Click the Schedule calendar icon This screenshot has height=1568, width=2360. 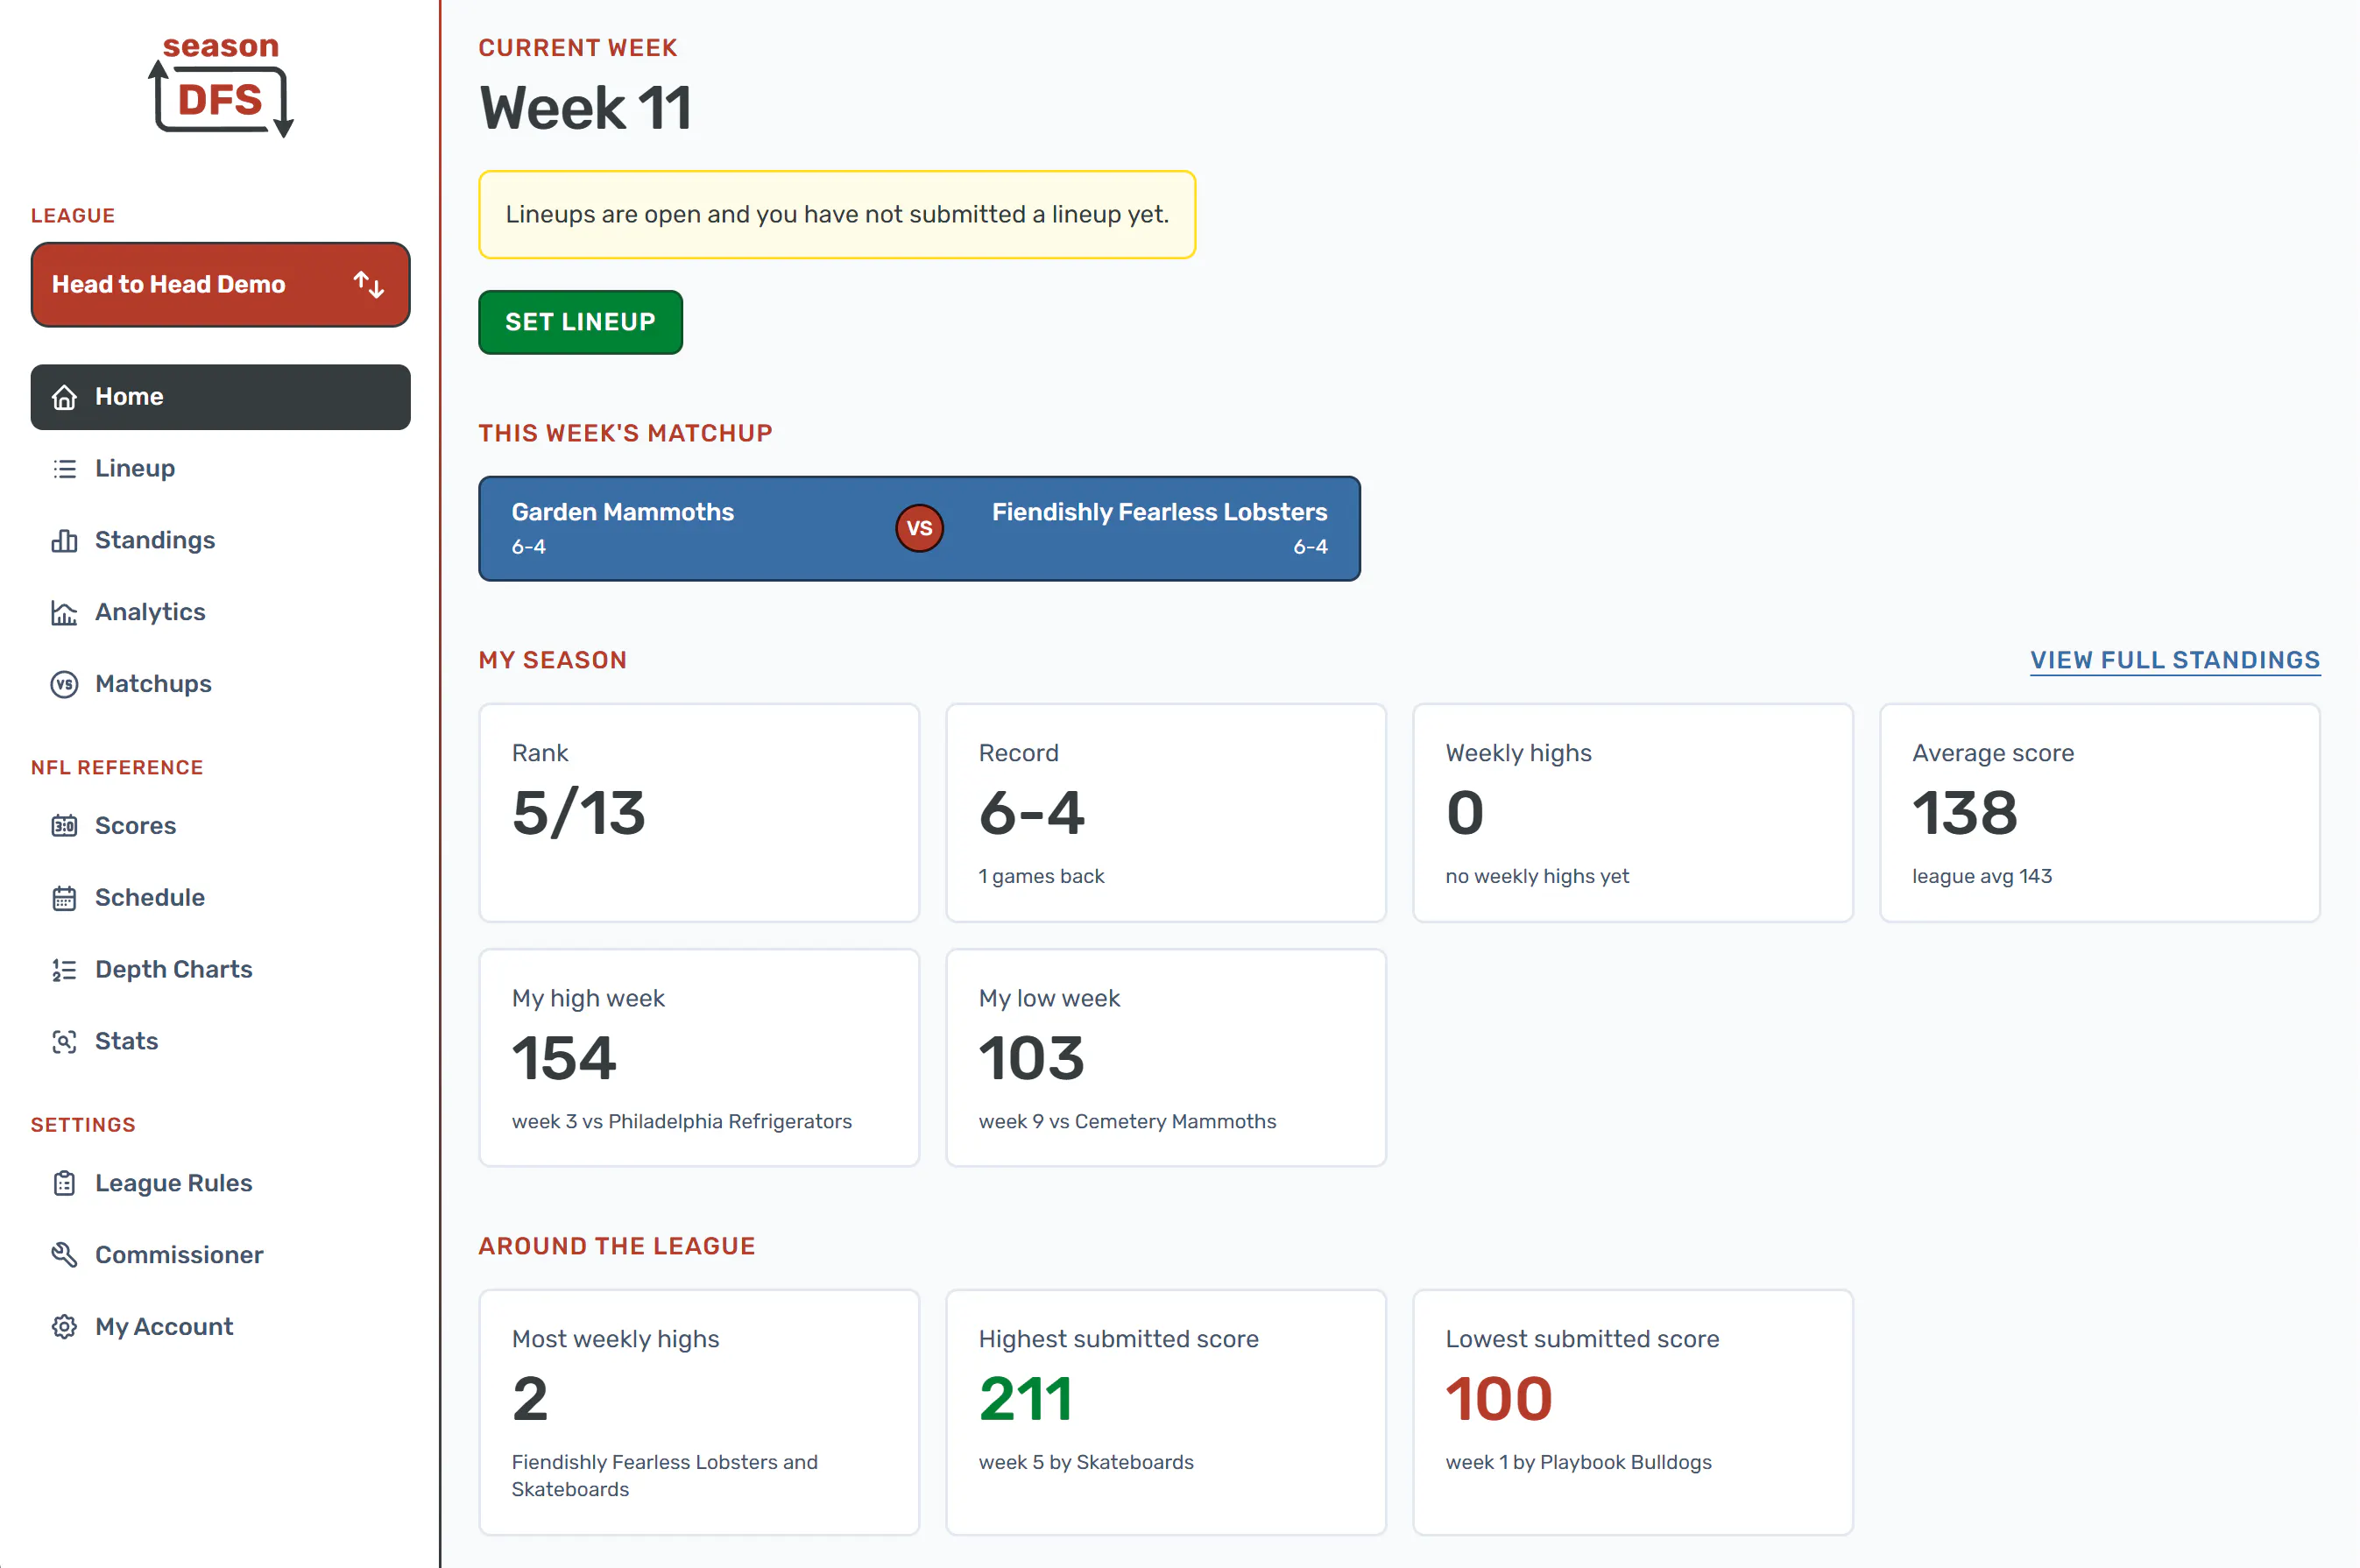pos(64,898)
